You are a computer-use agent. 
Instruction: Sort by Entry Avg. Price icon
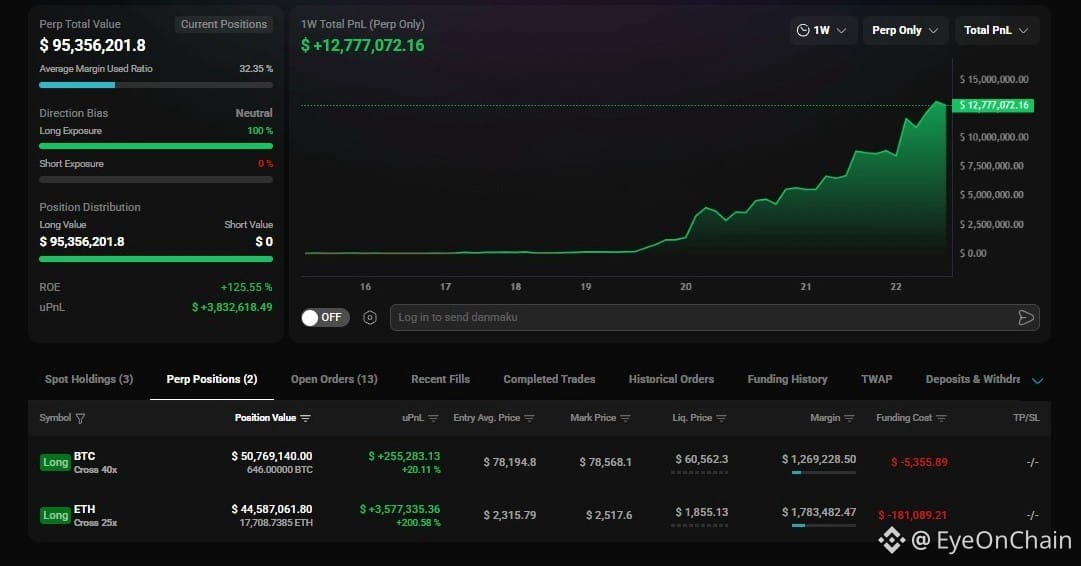[x=529, y=418]
